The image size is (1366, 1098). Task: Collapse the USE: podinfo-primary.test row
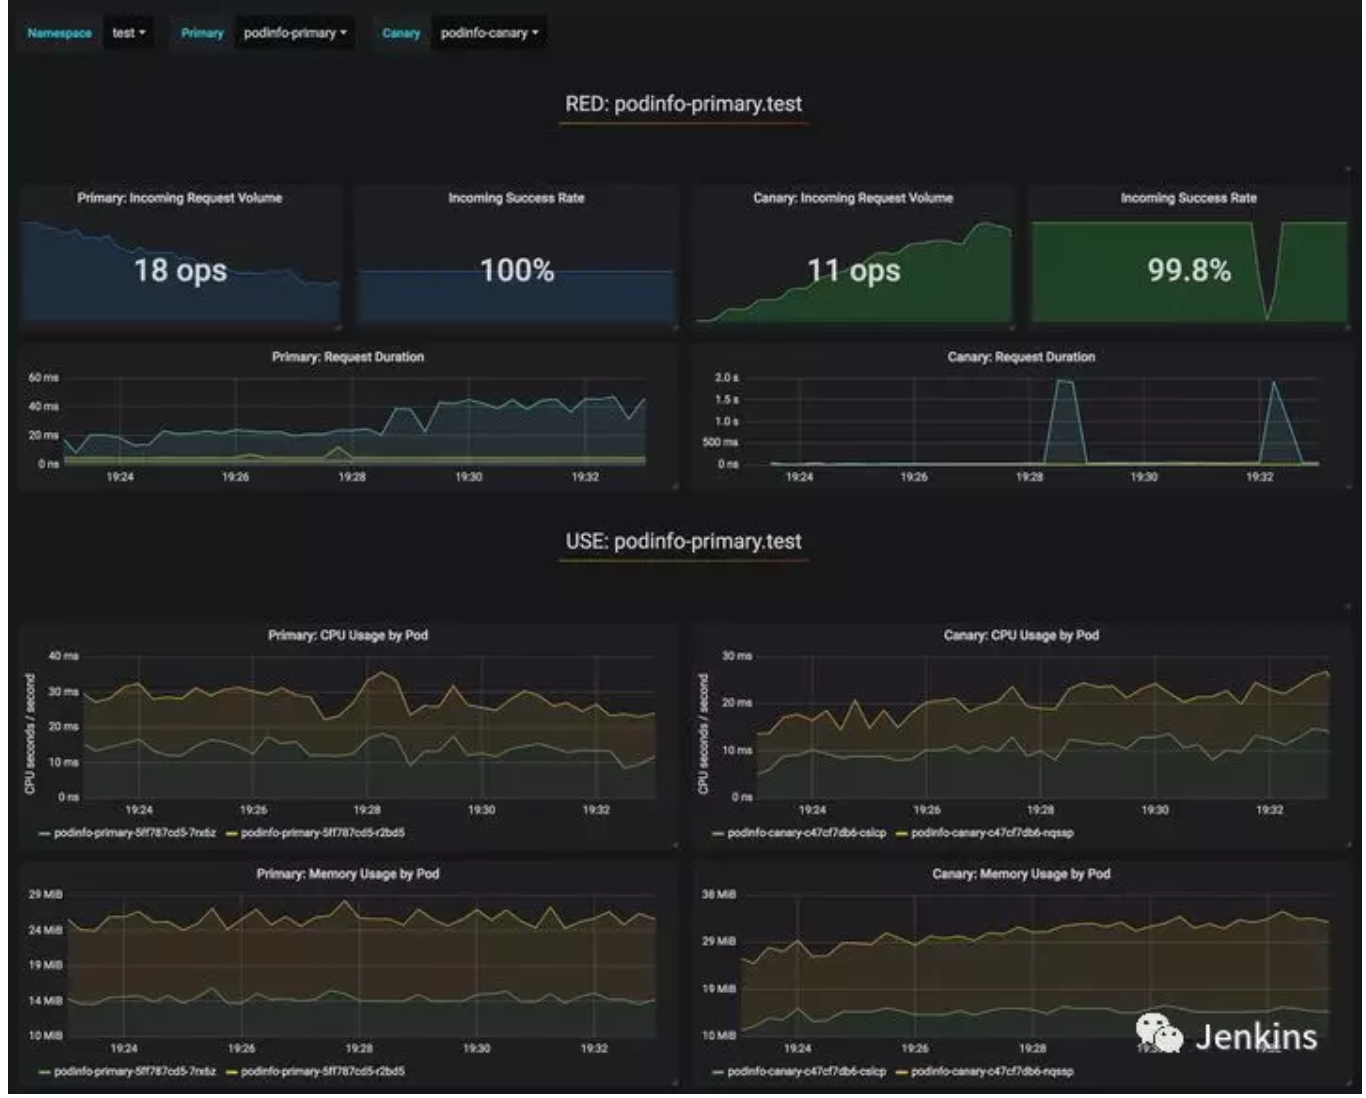[x=683, y=542]
